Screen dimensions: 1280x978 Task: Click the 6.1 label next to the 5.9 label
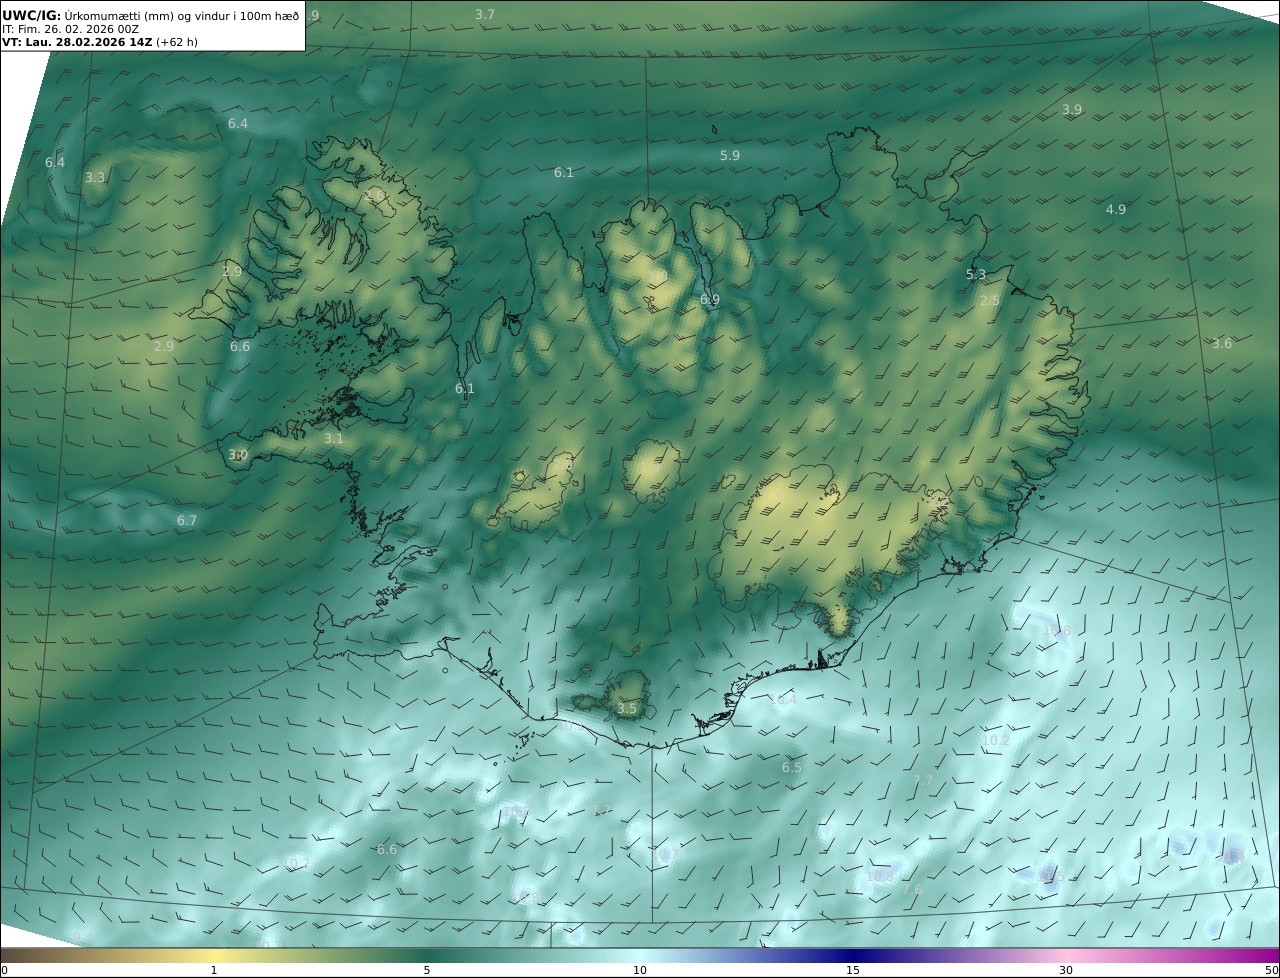[564, 172]
